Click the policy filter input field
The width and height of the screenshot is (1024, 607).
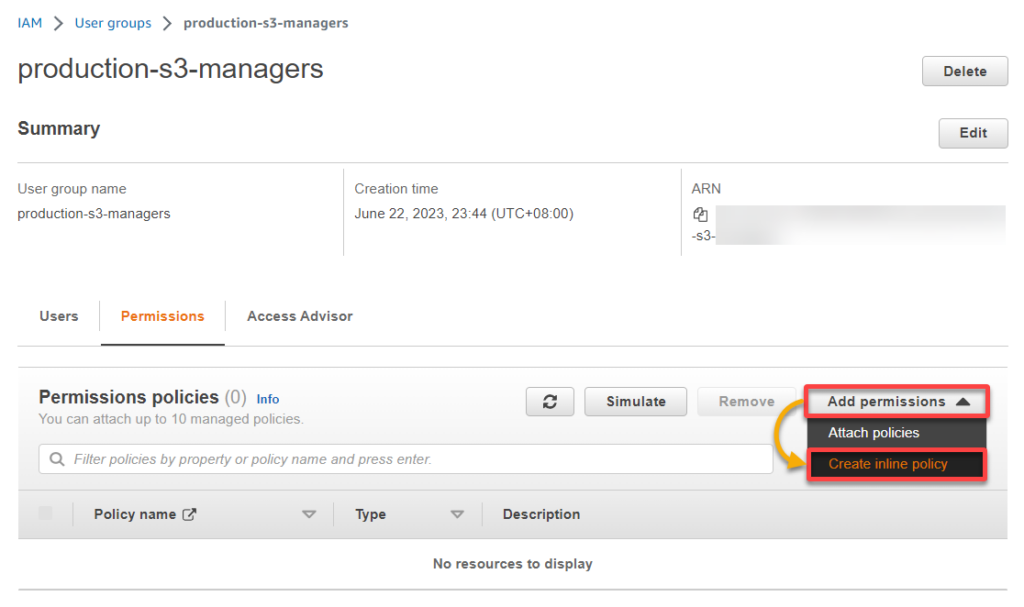[x=400, y=460]
